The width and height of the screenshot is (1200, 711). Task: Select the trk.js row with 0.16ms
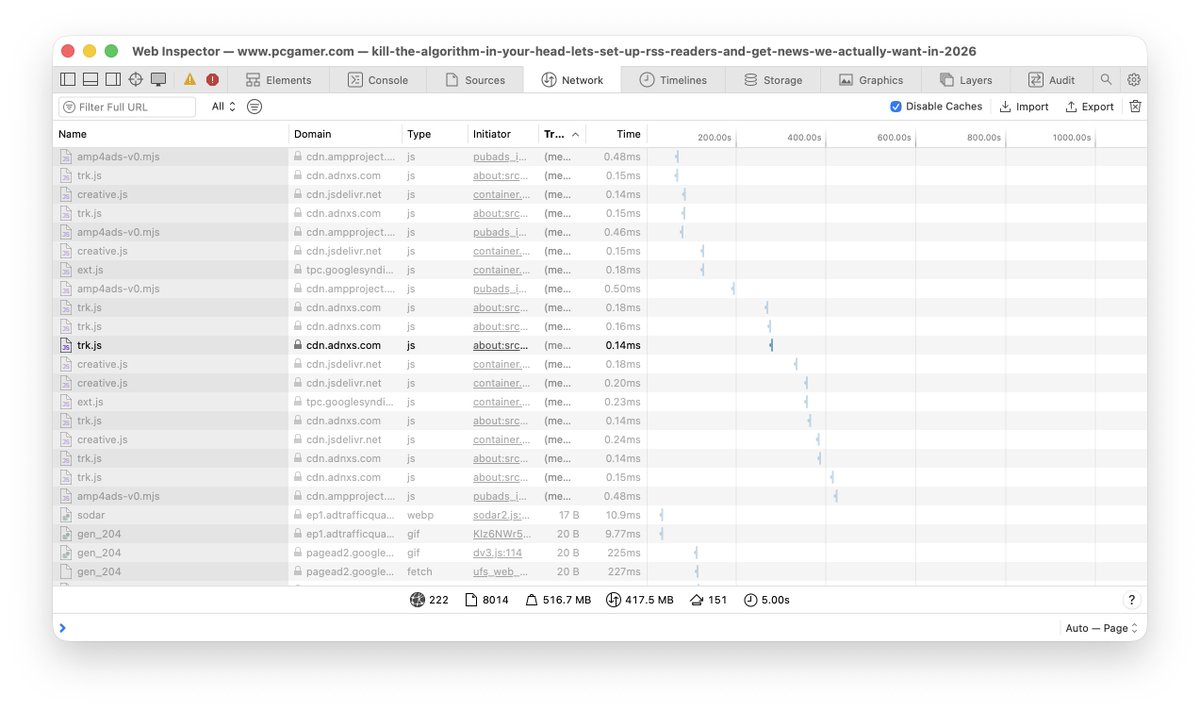[600, 327]
